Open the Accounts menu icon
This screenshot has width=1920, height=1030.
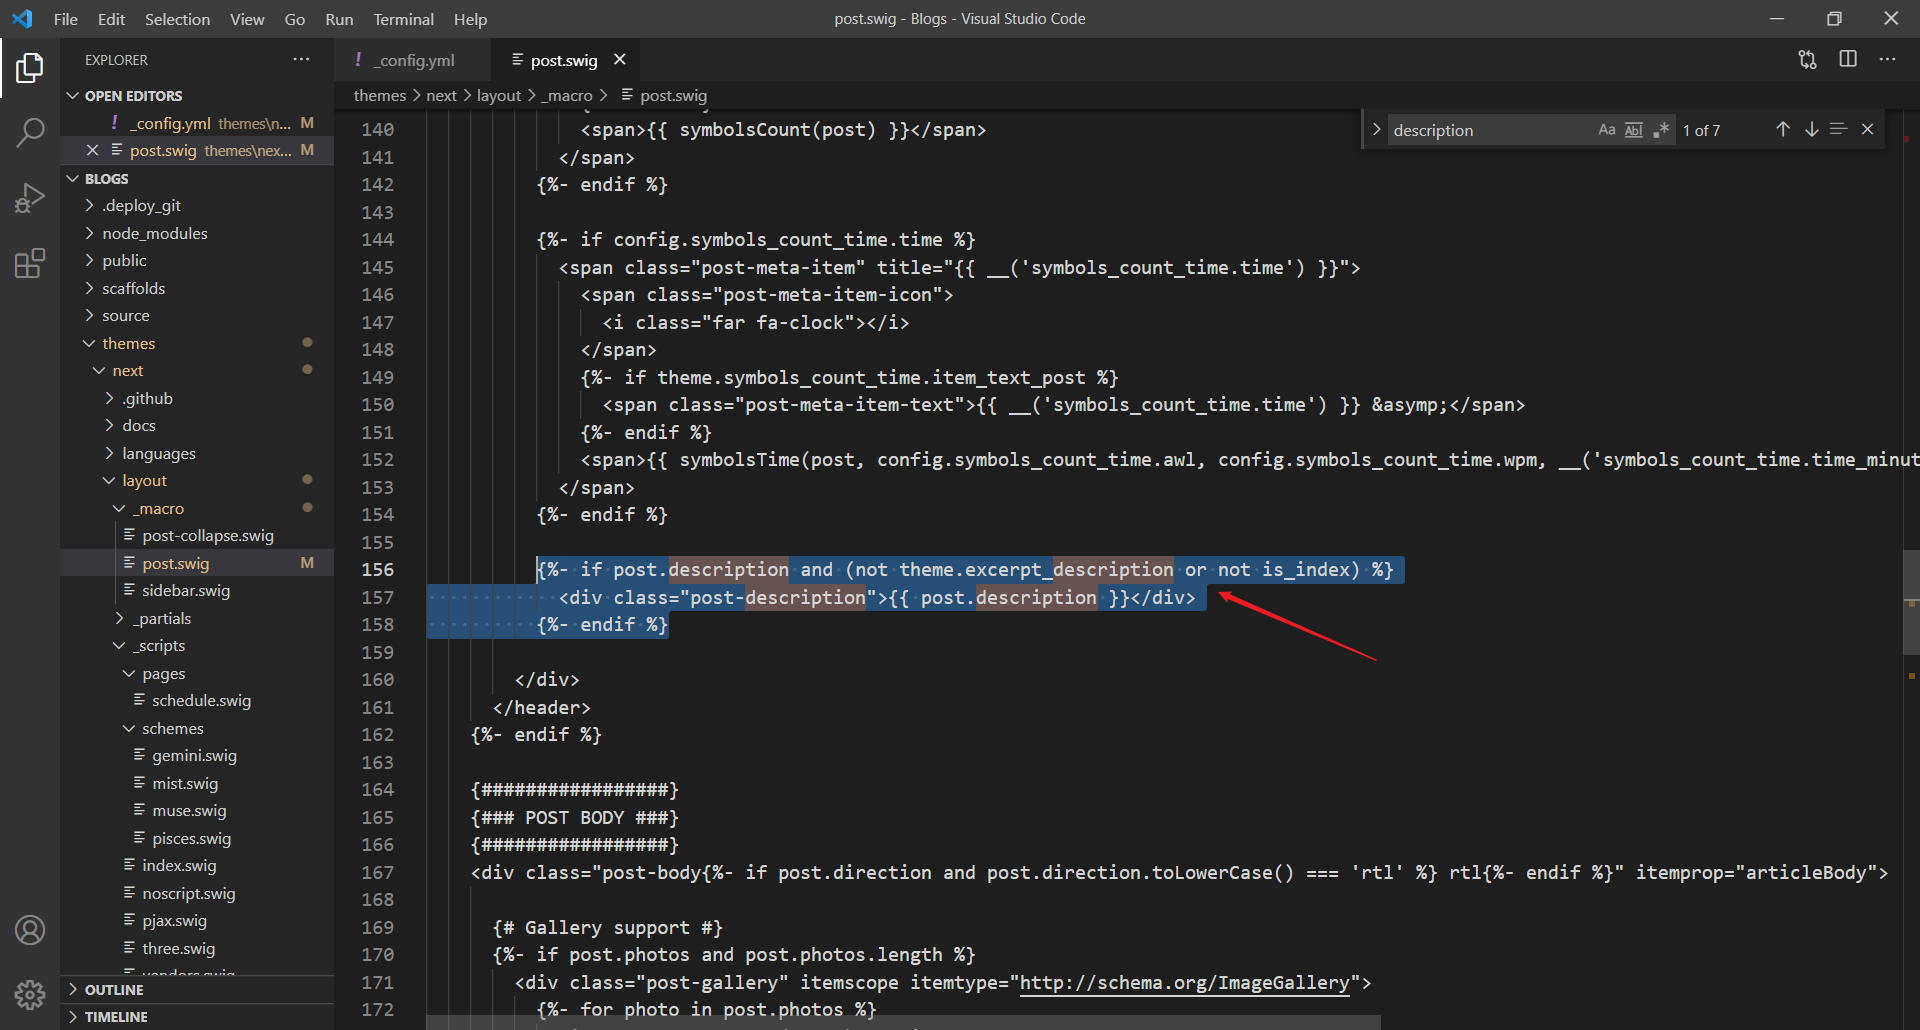tap(30, 930)
